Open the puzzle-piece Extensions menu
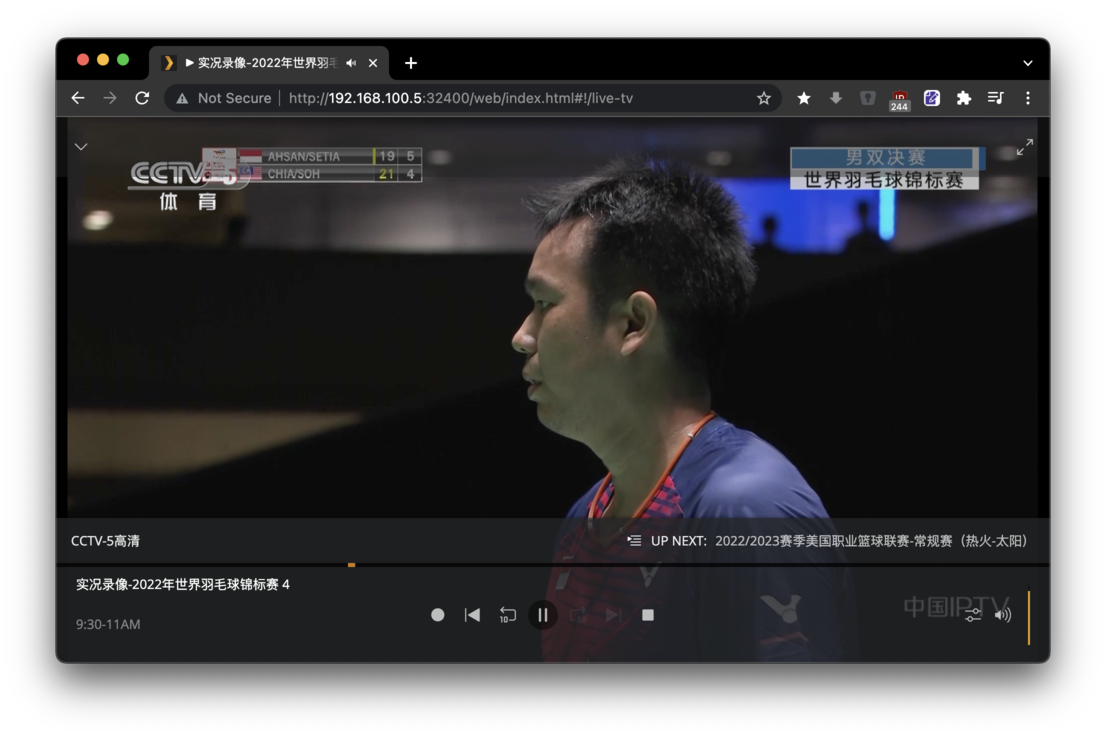This screenshot has height=737, width=1106. coord(964,98)
